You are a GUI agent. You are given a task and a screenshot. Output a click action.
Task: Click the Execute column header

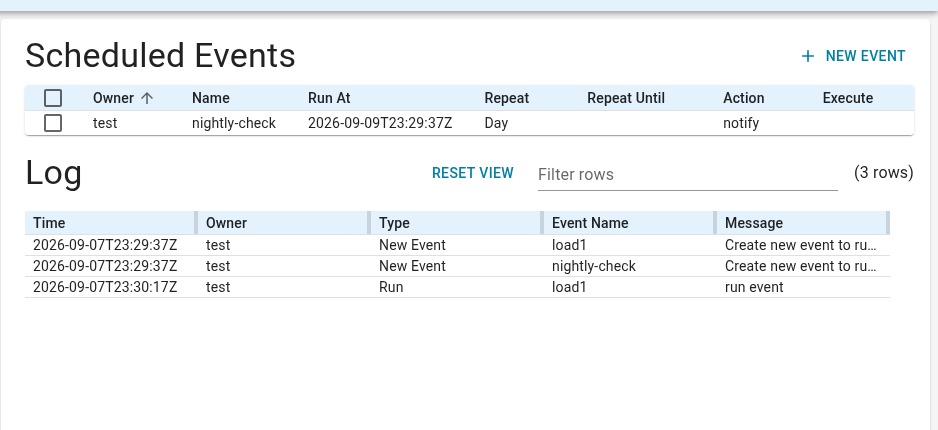[848, 98]
